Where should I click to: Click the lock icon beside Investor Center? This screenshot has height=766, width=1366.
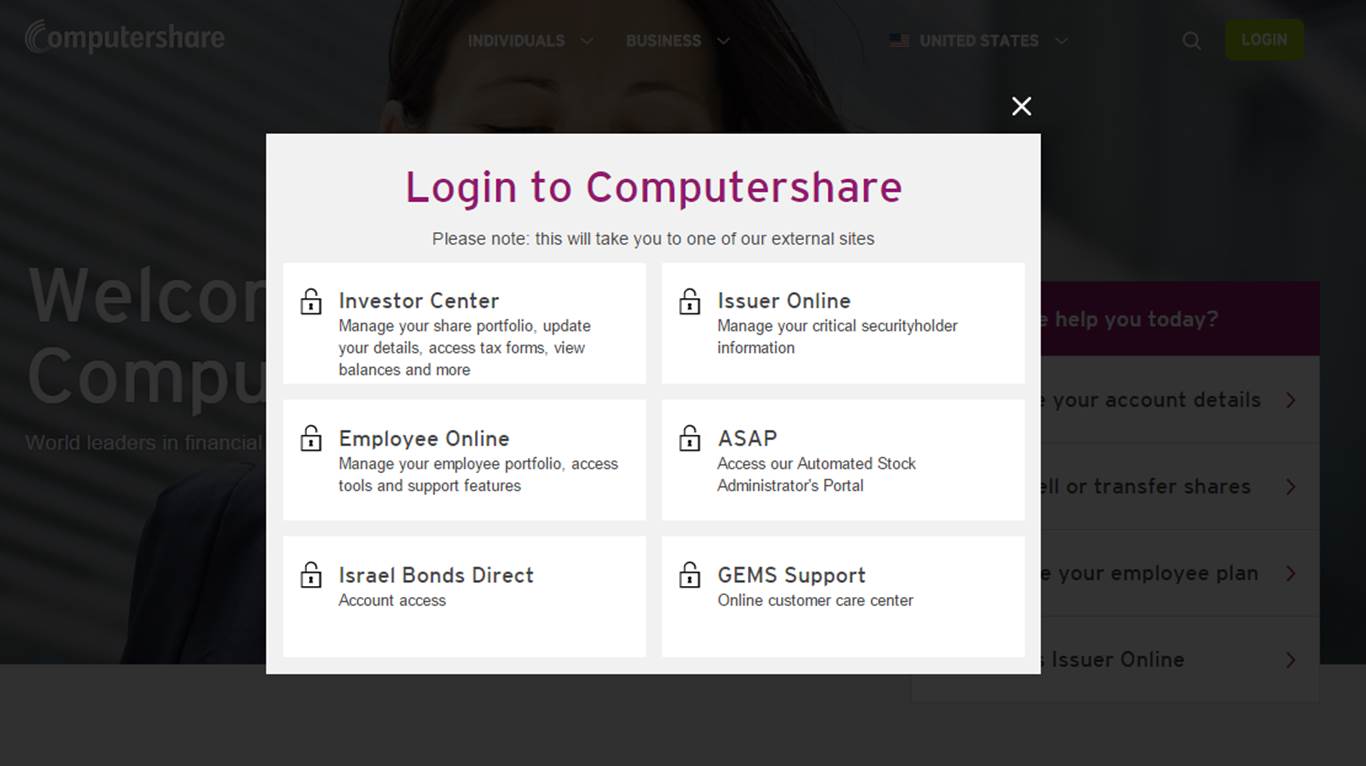[x=311, y=301]
